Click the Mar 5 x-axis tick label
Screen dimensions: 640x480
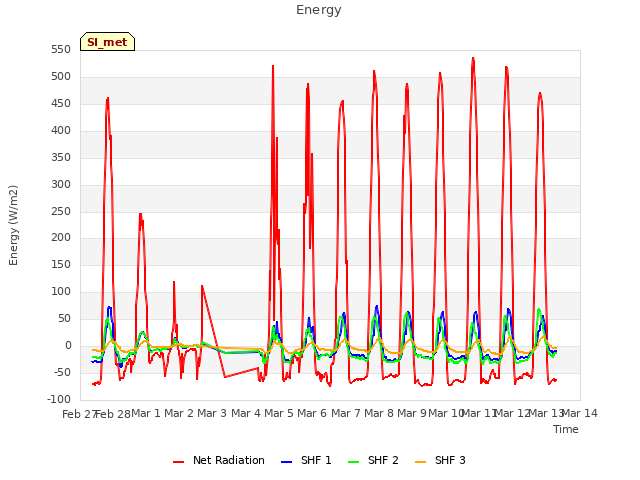coord(279,413)
